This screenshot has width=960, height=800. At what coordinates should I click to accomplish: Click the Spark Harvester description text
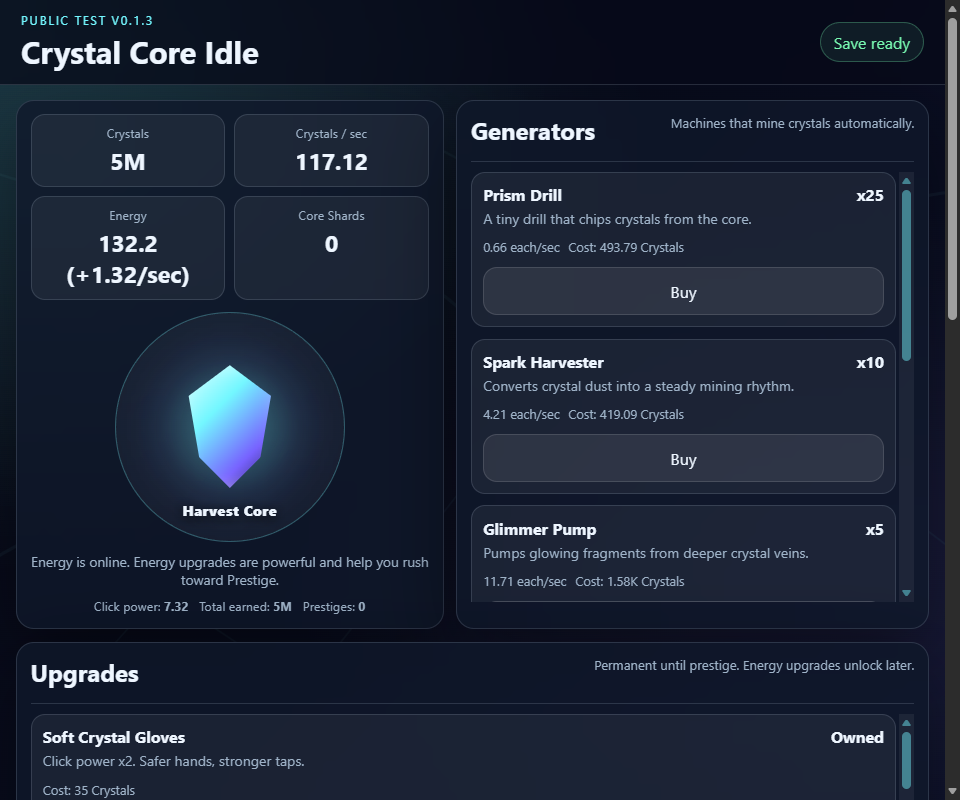point(639,386)
